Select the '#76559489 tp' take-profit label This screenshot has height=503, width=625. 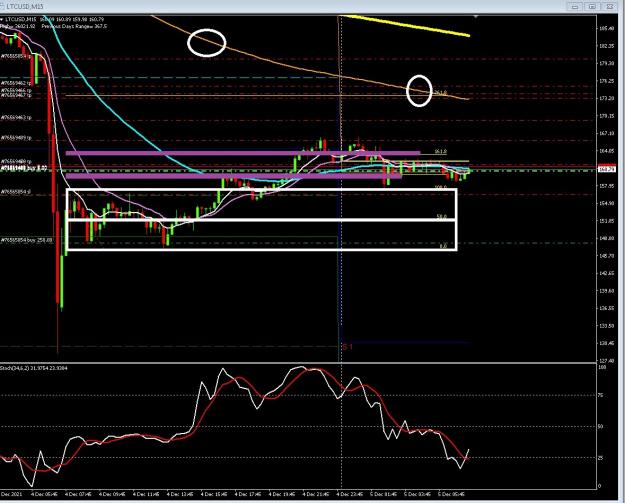point(16,138)
